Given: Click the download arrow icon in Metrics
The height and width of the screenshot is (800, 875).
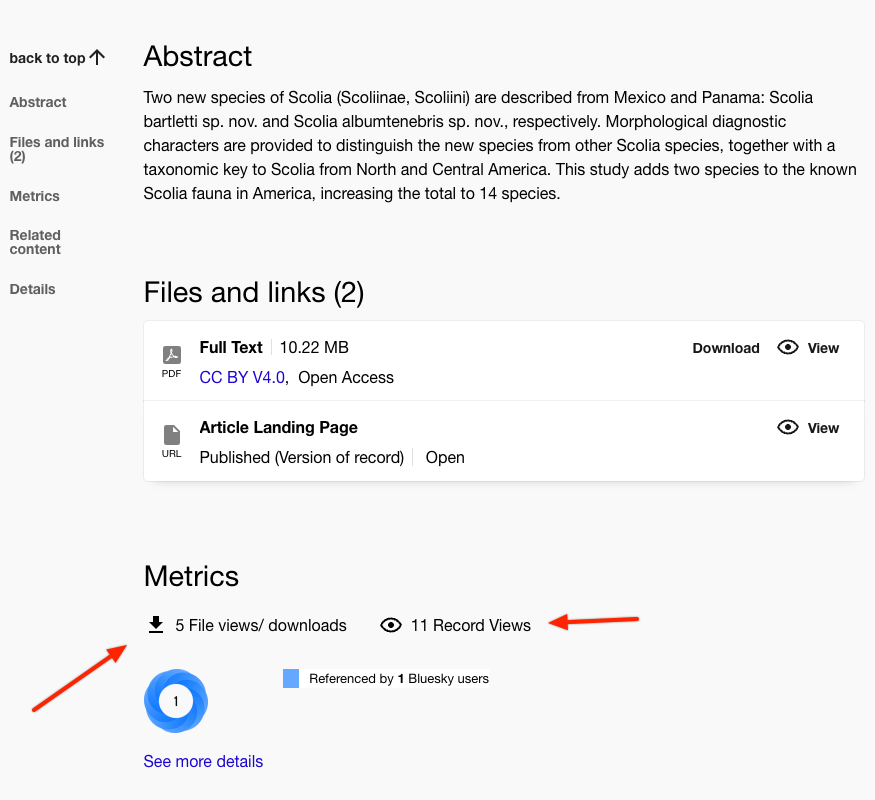Looking at the screenshot, I should [155, 625].
